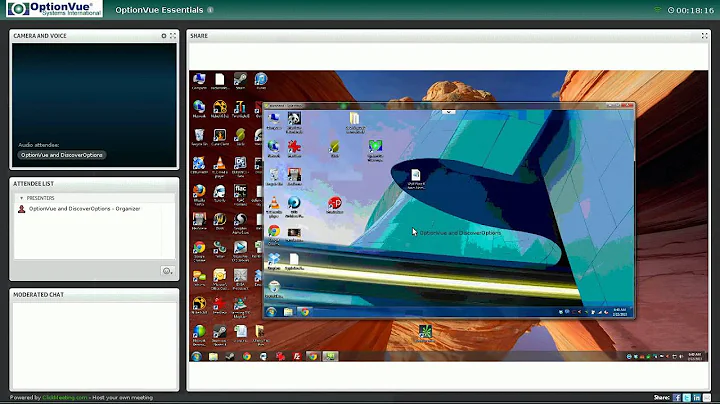Click Chrome button beside FileZilla in outer taskbar
Screen dimensions: 720x404
313,357
